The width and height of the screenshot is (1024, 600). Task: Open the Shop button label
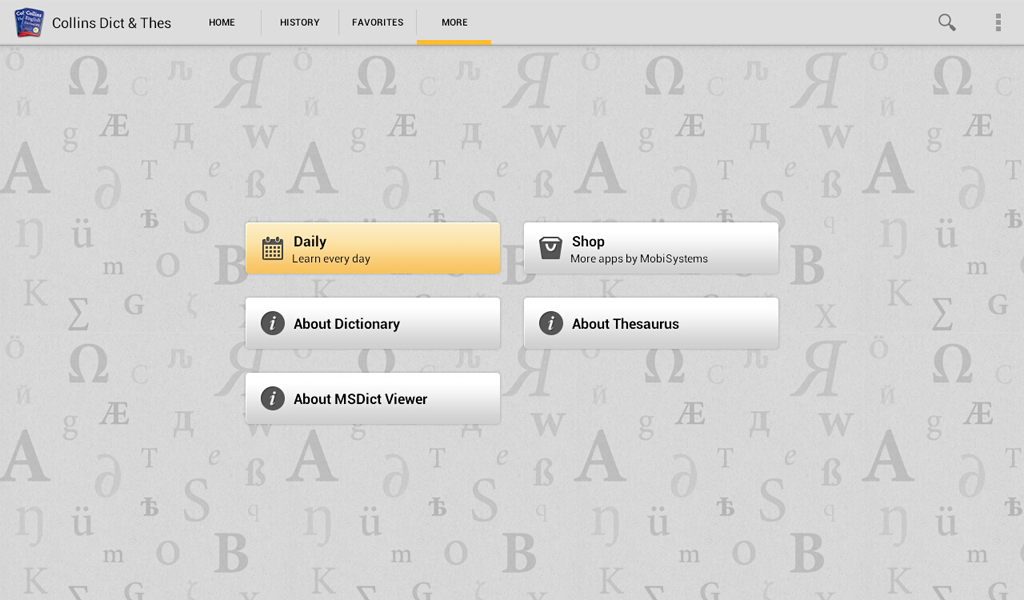point(588,242)
